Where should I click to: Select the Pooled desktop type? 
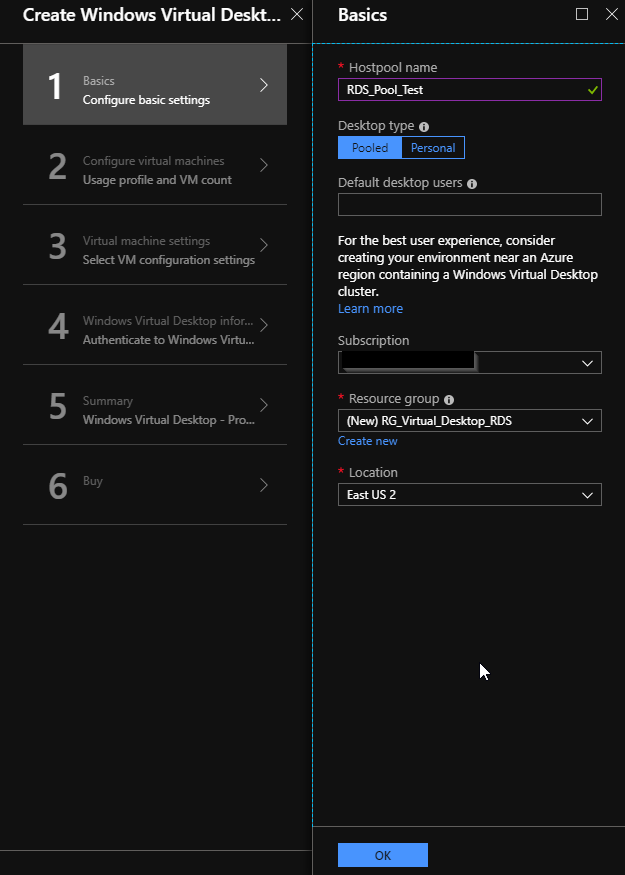[x=370, y=148]
